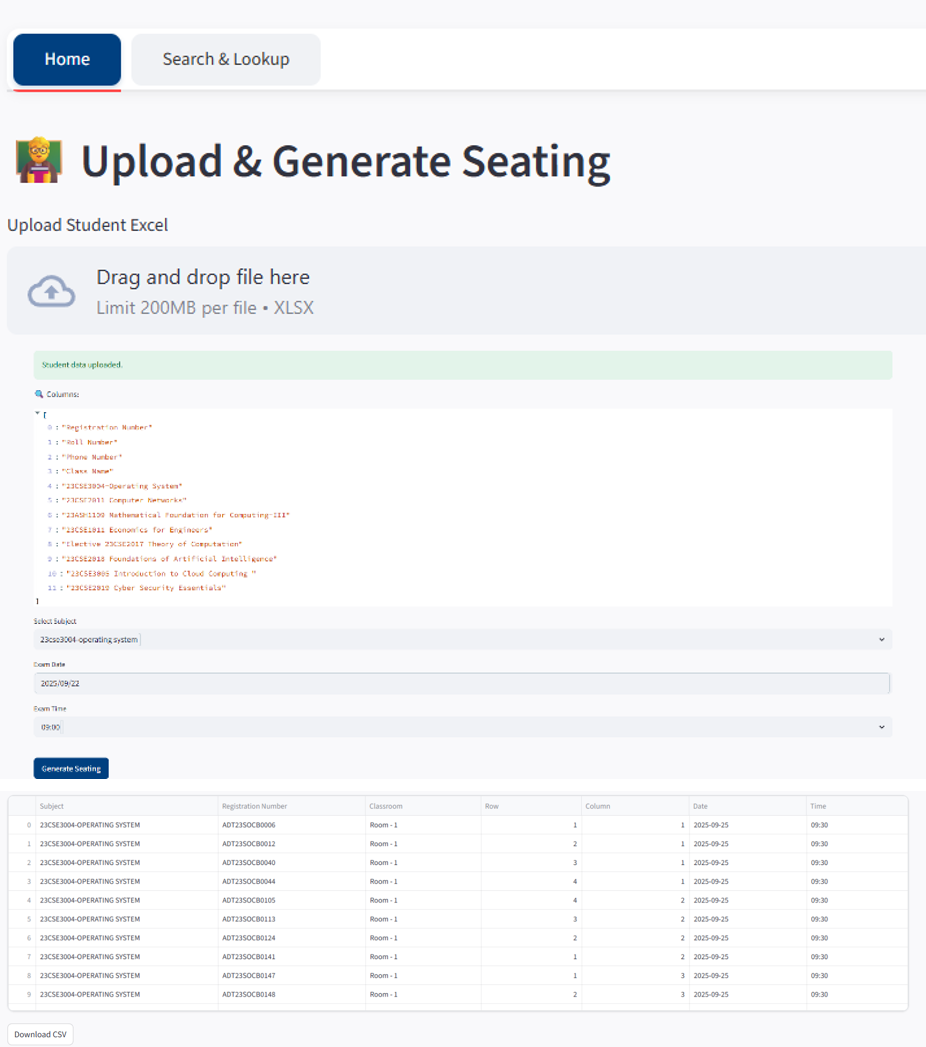Select the "Theory of Computation" JSON entry

[x=152, y=544]
